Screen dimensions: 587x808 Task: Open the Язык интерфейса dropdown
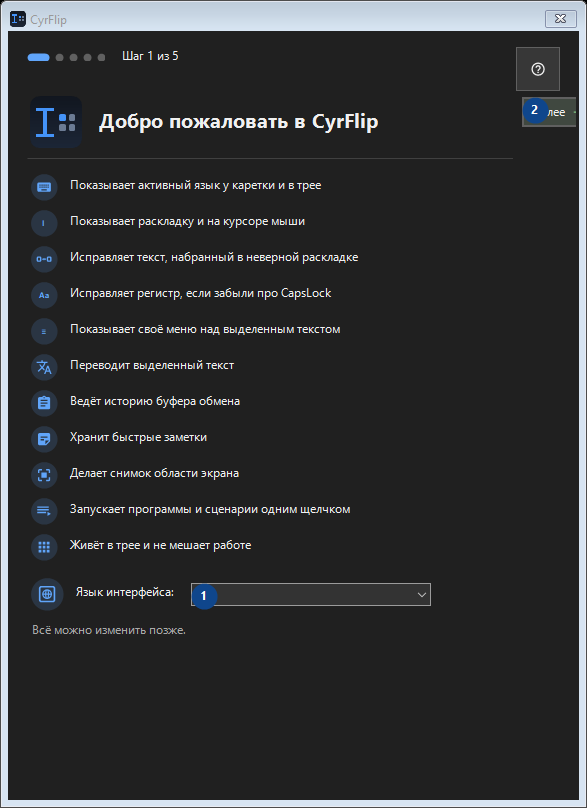point(311,595)
